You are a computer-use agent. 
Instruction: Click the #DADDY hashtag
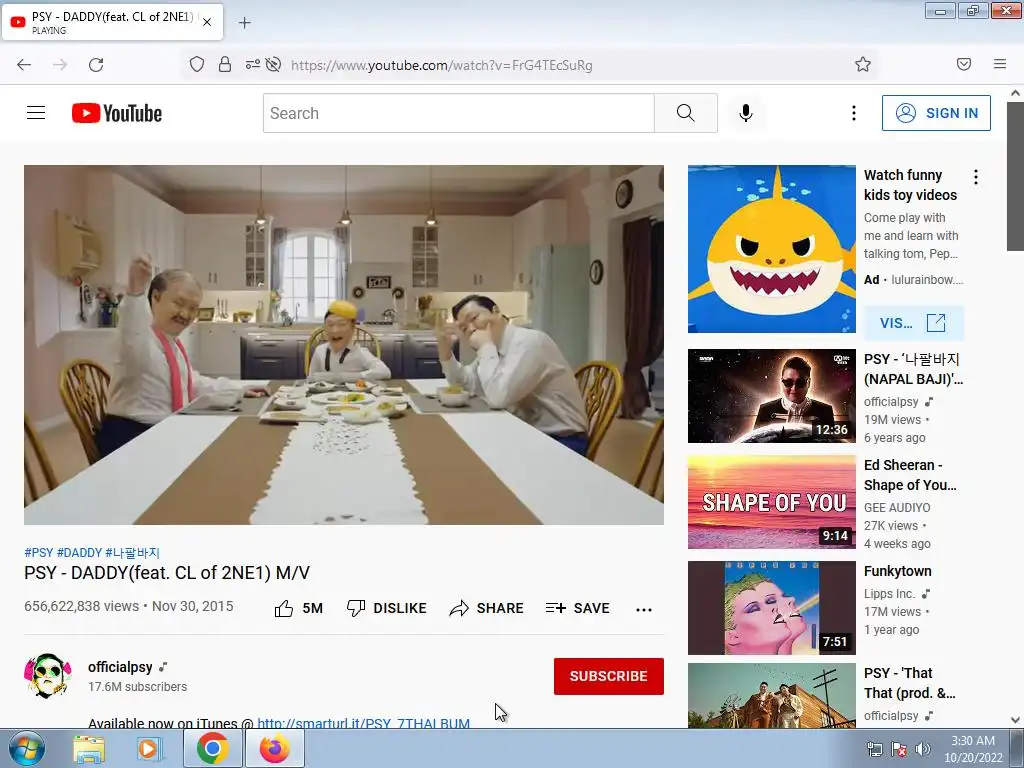[79, 552]
